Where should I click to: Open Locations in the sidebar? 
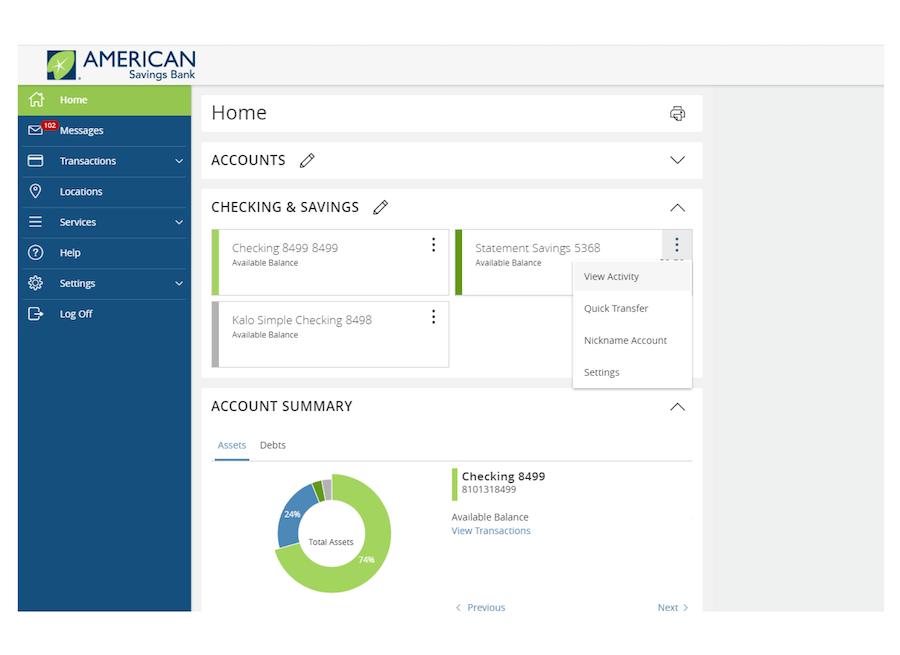104,192
